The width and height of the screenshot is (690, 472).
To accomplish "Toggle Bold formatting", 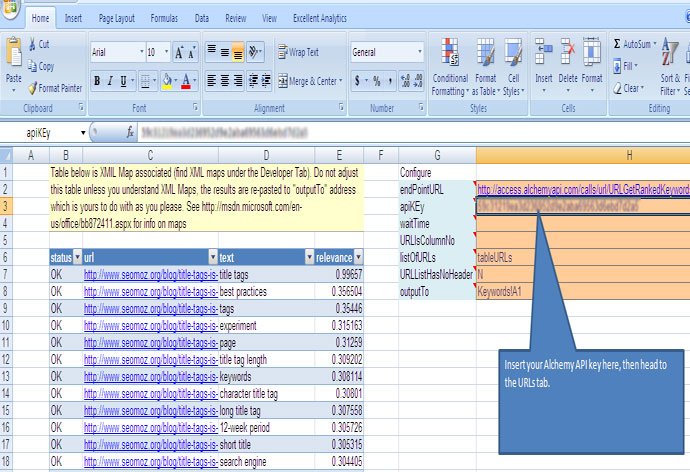I will point(97,81).
